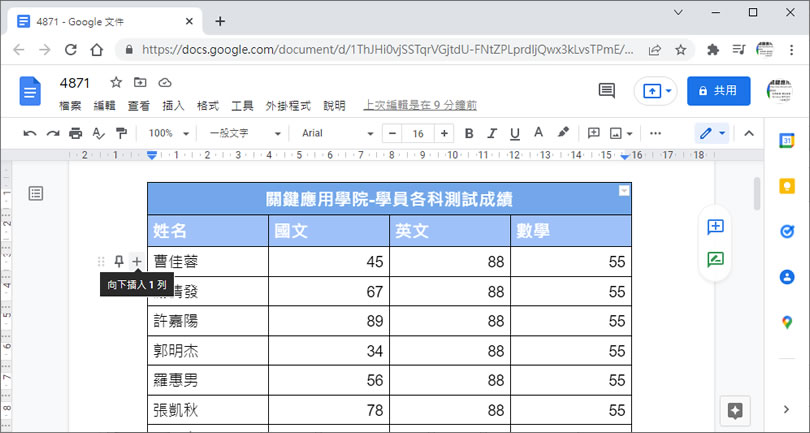Select the paint format roller
The width and height of the screenshot is (810, 433).
pyautogui.click(x=121, y=133)
